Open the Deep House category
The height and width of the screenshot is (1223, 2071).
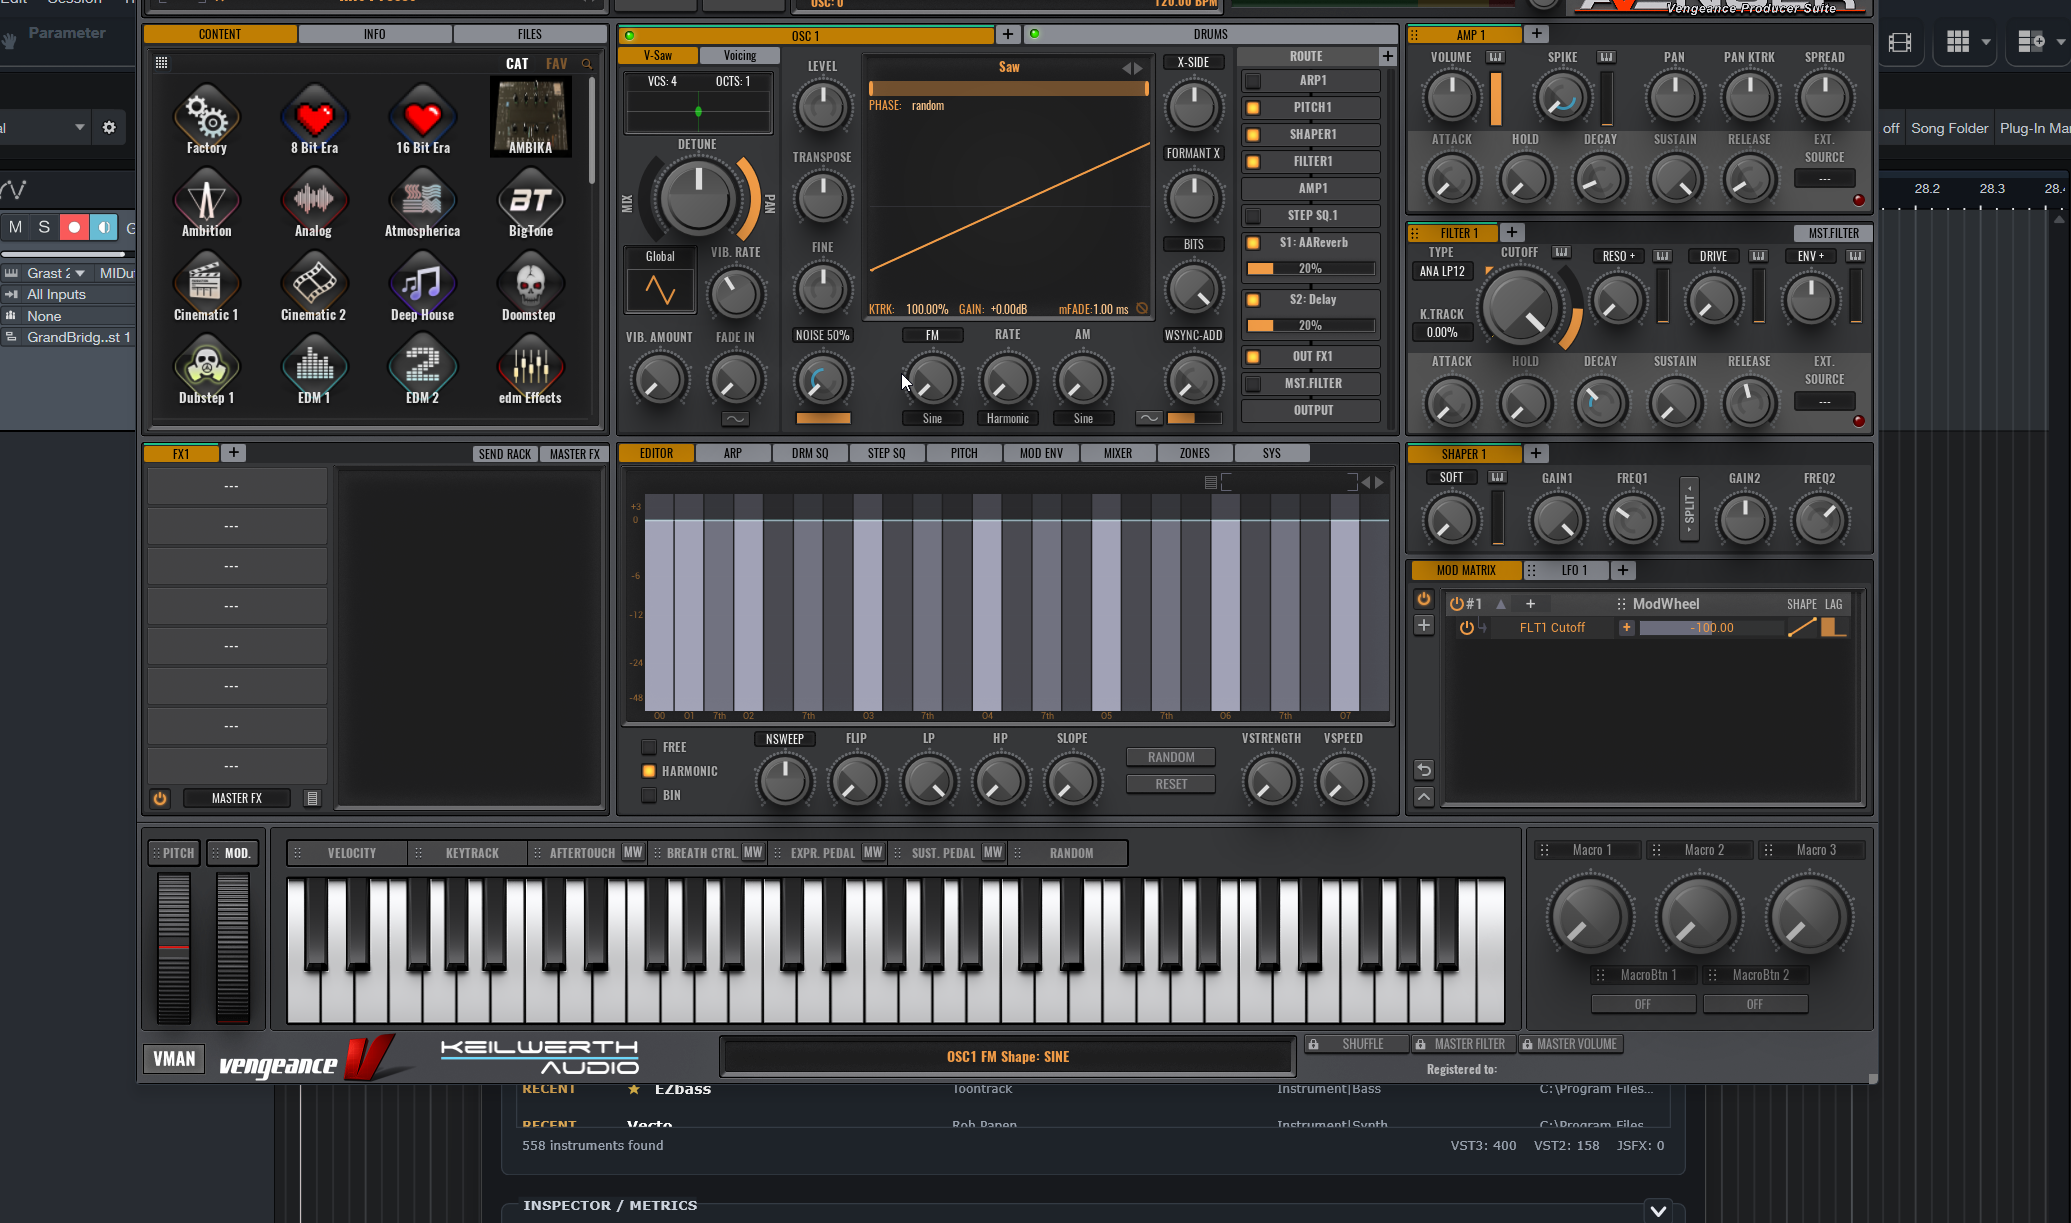pyautogui.click(x=422, y=287)
